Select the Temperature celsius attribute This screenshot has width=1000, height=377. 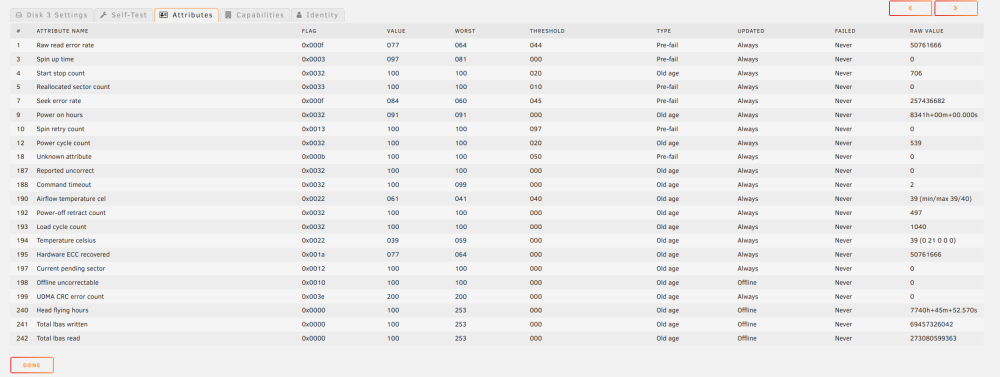(66, 240)
